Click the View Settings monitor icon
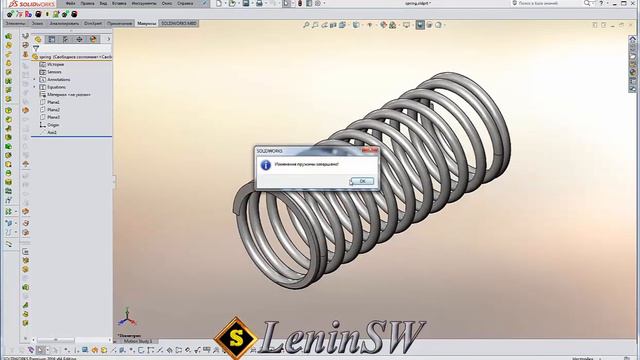The image size is (640, 360). 406,25
